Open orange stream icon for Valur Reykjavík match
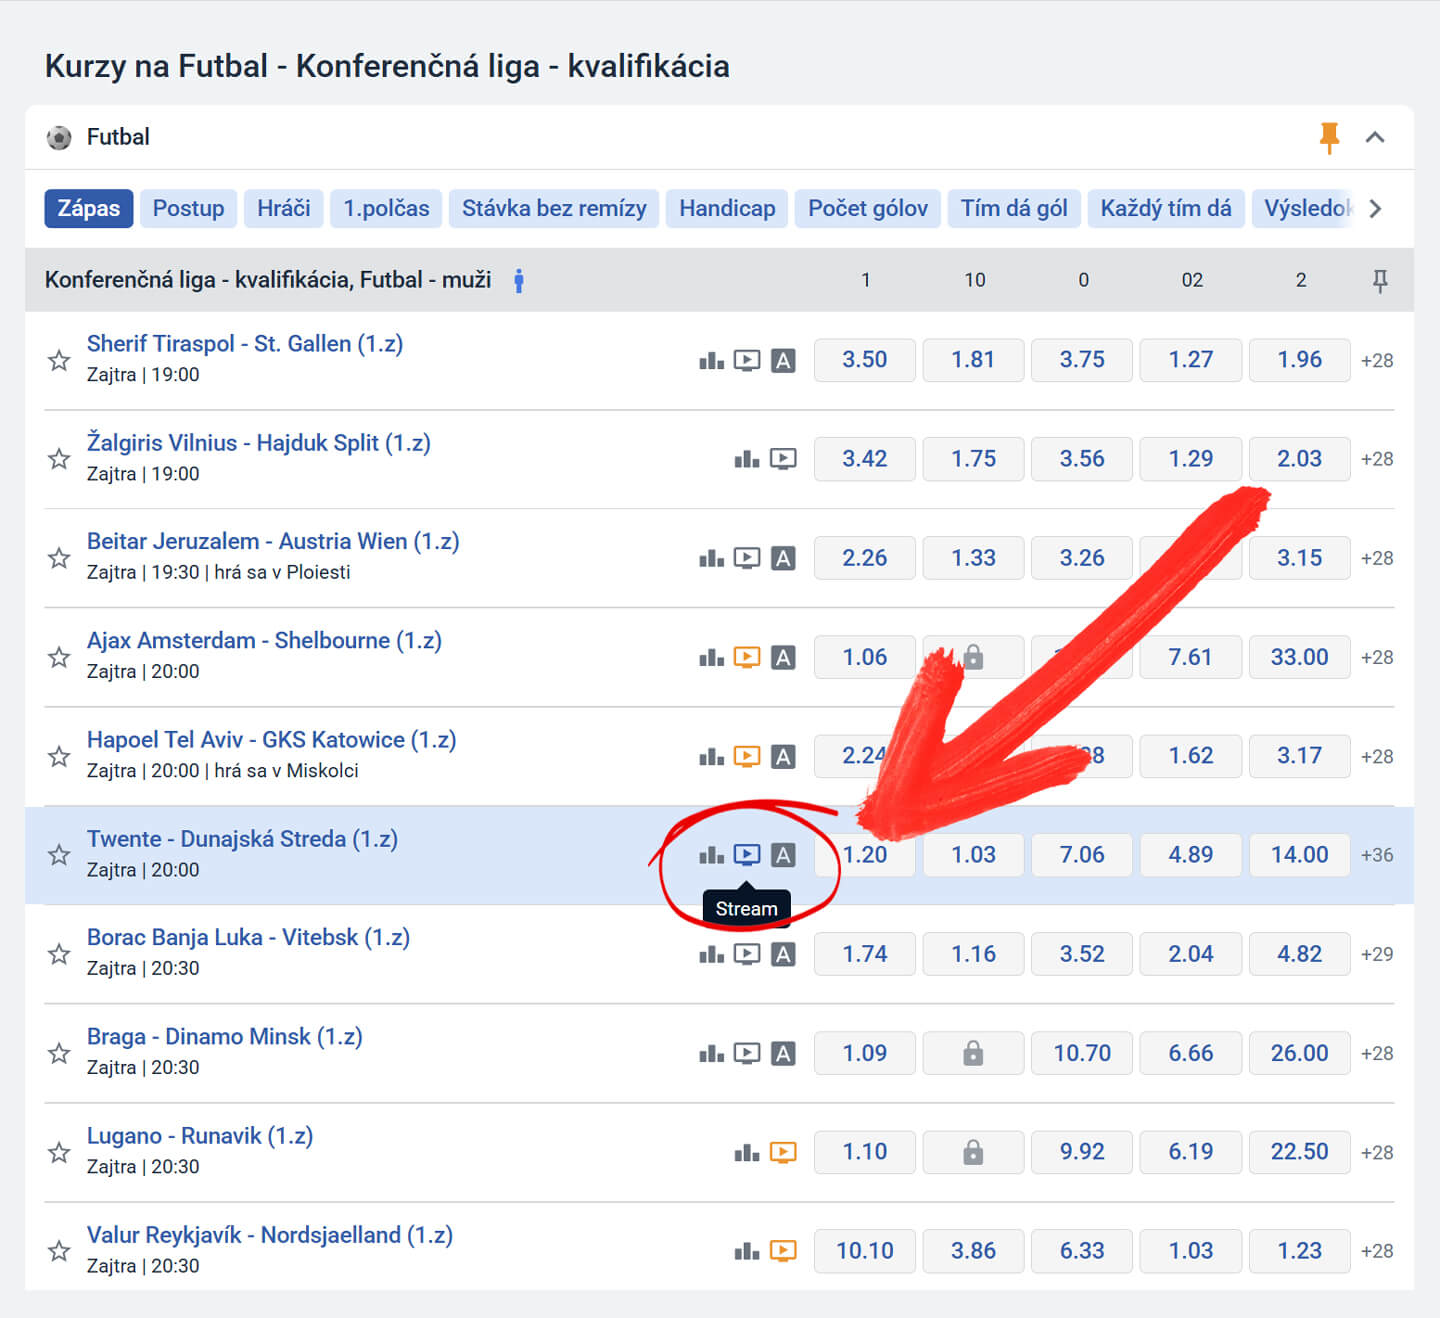The image size is (1440, 1318). point(783,1251)
